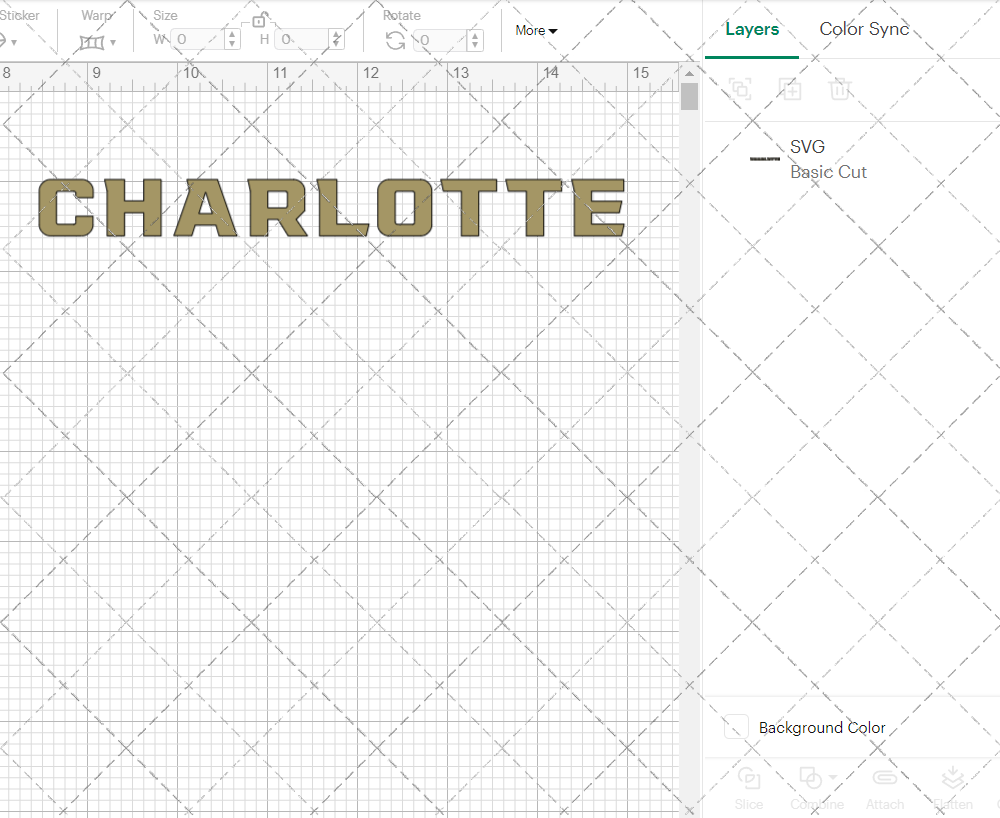Click the Rotate angle field
Image resolution: width=1000 pixels, height=818 pixels.
click(x=440, y=40)
